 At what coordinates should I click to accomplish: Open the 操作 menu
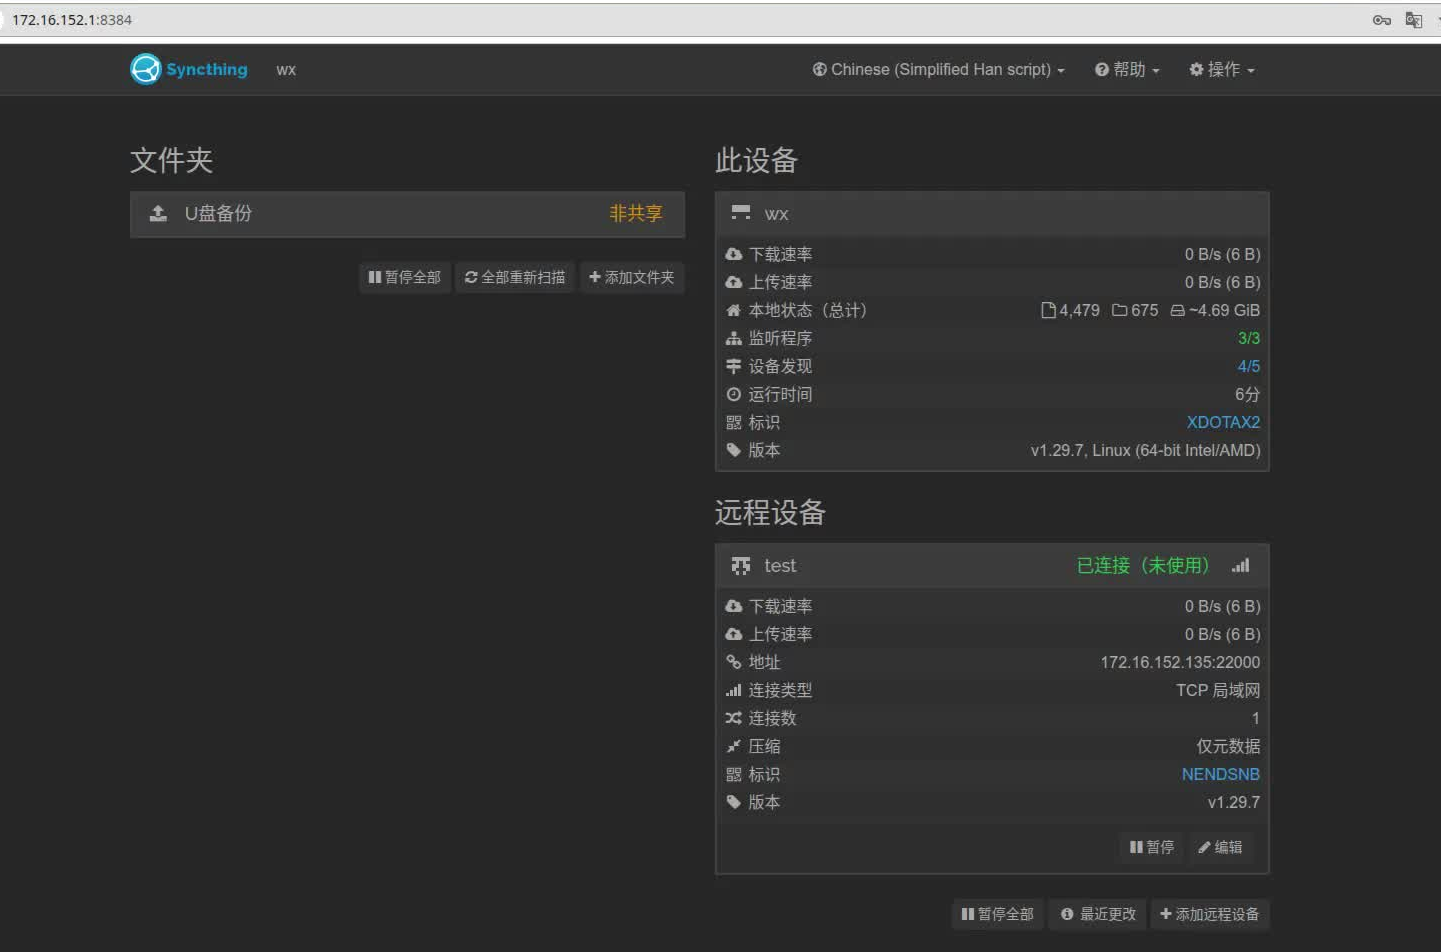click(1221, 69)
